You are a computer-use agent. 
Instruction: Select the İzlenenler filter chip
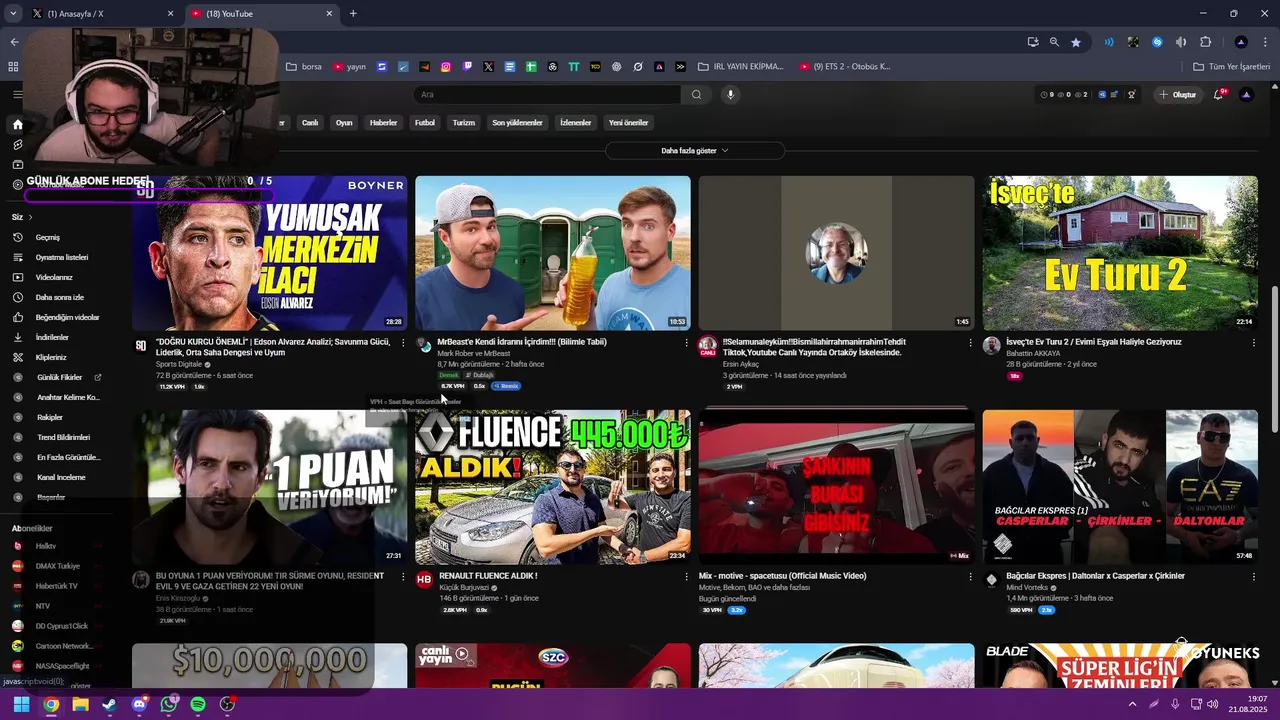pos(576,122)
